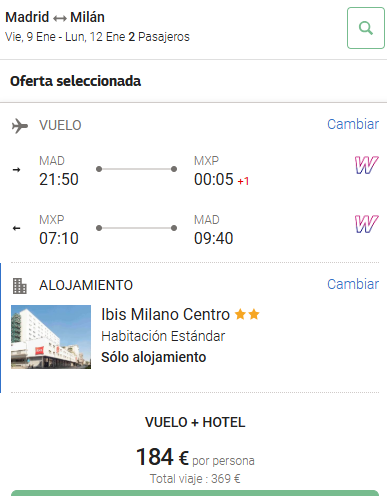The image size is (387, 496).
Task: Select the 00:05 +1 MXP arrival time
Action: tap(221, 180)
